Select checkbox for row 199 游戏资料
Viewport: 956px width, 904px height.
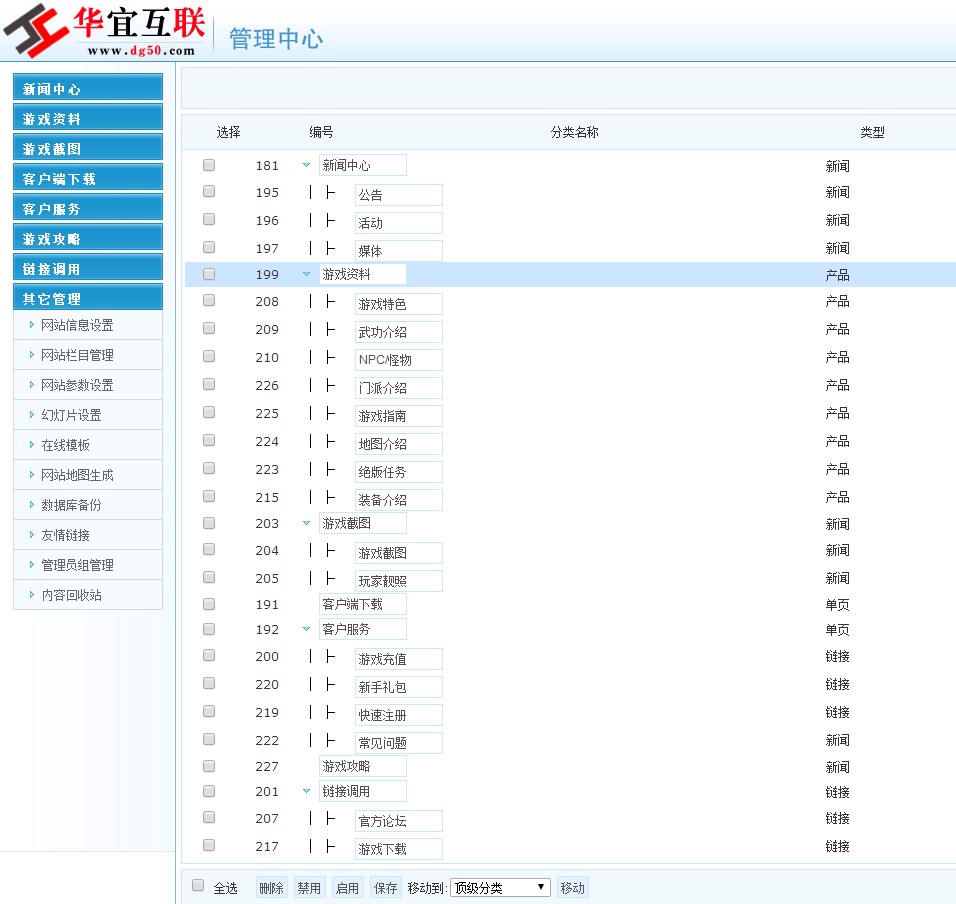209,274
